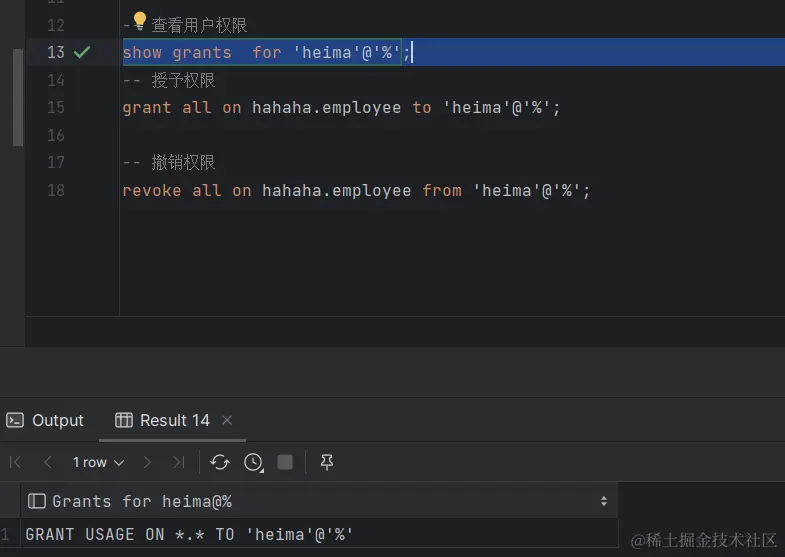Image resolution: width=785 pixels, height=557 pixels.
Task: Select 'Grants for heima@%' column header
Action: 140,501
